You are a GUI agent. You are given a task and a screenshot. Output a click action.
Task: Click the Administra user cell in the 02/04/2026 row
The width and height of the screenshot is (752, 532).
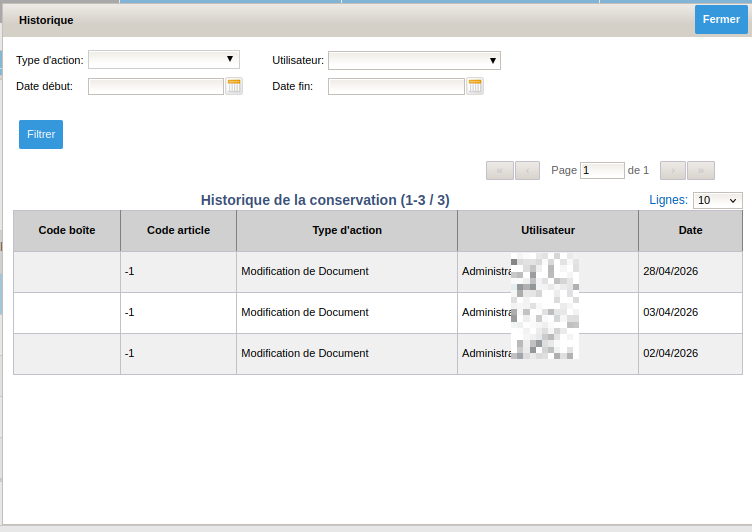(548, 354)
